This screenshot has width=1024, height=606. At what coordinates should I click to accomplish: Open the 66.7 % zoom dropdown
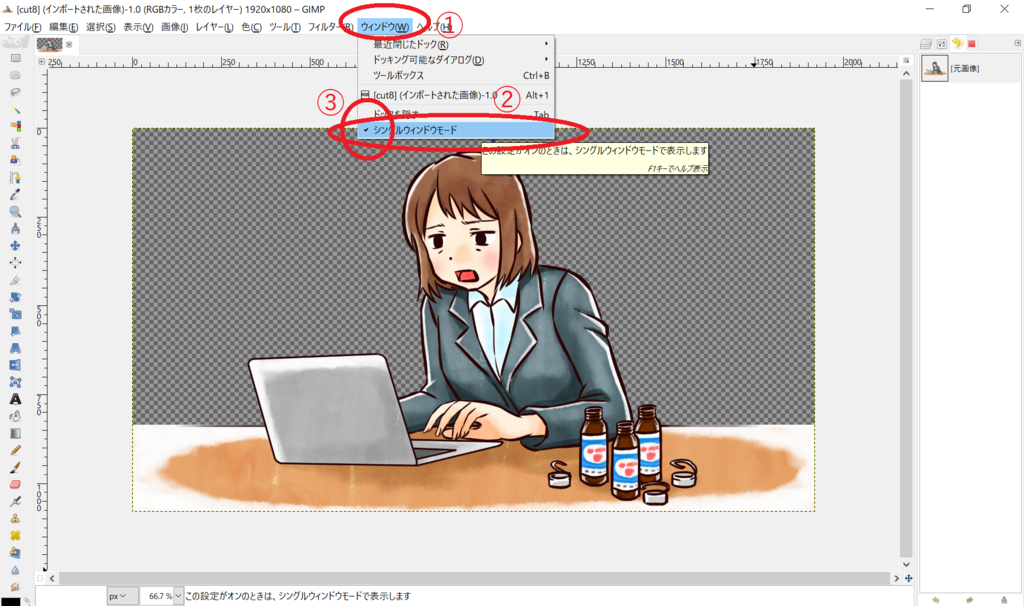[178, 596]
